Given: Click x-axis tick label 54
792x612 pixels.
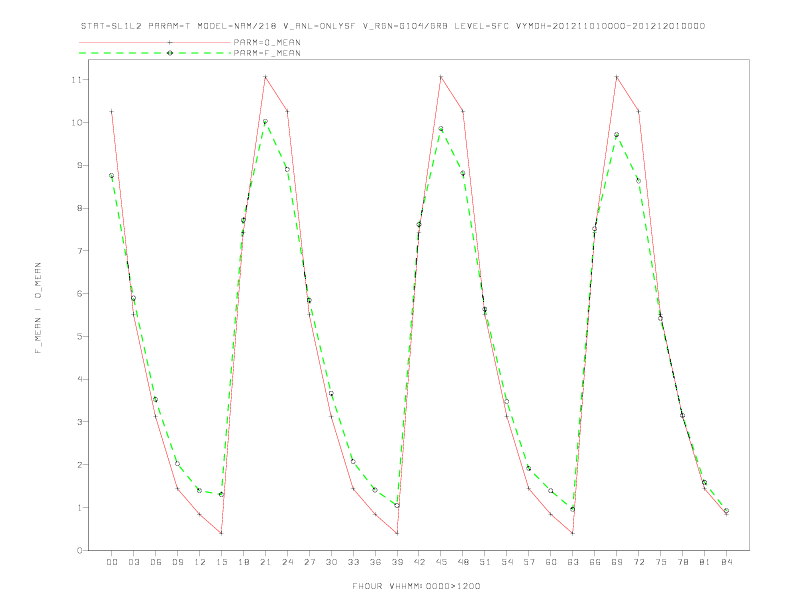Looking at the screenshot, I should click(507, 562).
